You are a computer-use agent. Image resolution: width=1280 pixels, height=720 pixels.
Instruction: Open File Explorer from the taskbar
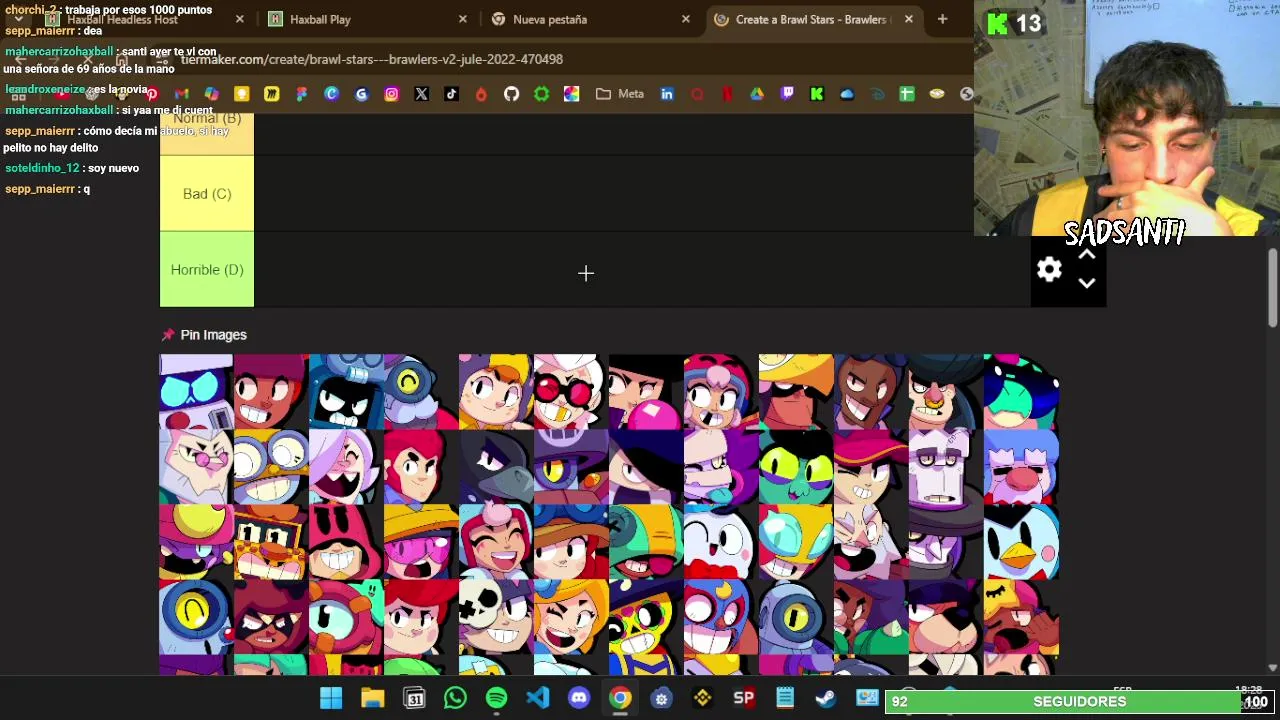click(x=372, y=698)
